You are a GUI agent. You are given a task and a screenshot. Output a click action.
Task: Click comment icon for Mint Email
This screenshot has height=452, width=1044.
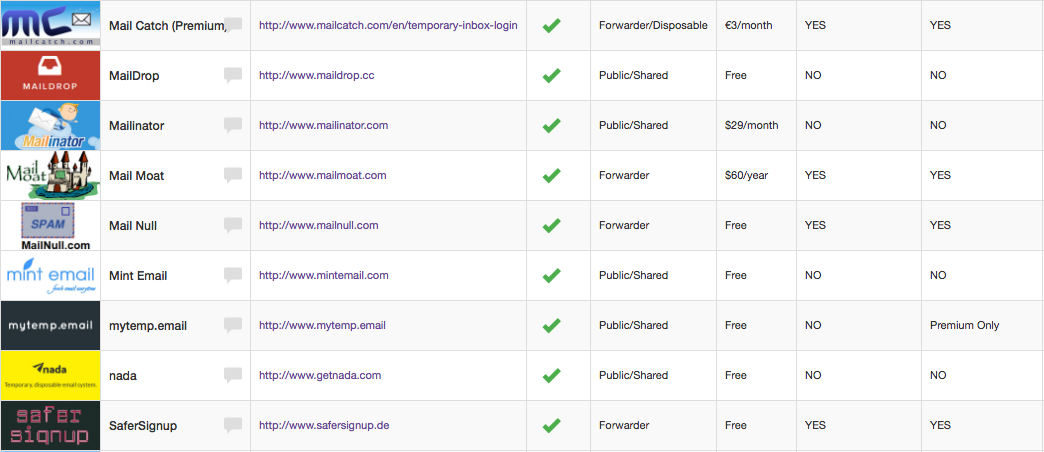coord(233,275)
